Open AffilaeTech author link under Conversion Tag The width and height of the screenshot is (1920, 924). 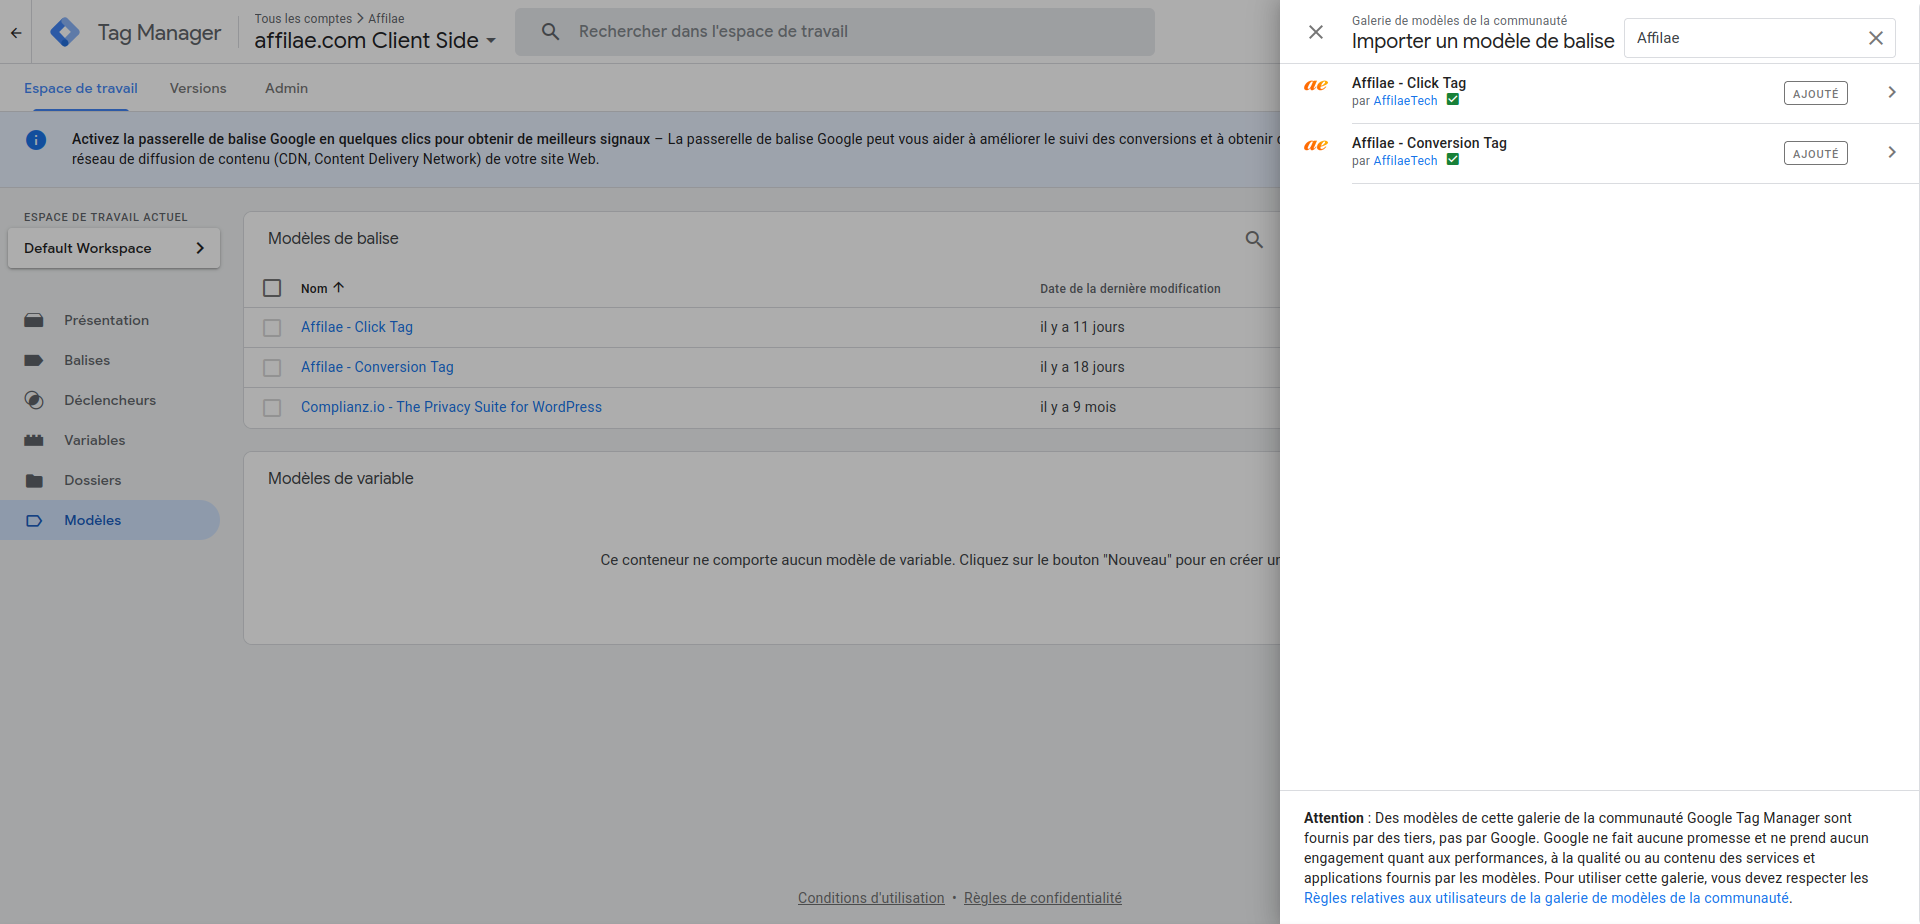coord(1405,161)
